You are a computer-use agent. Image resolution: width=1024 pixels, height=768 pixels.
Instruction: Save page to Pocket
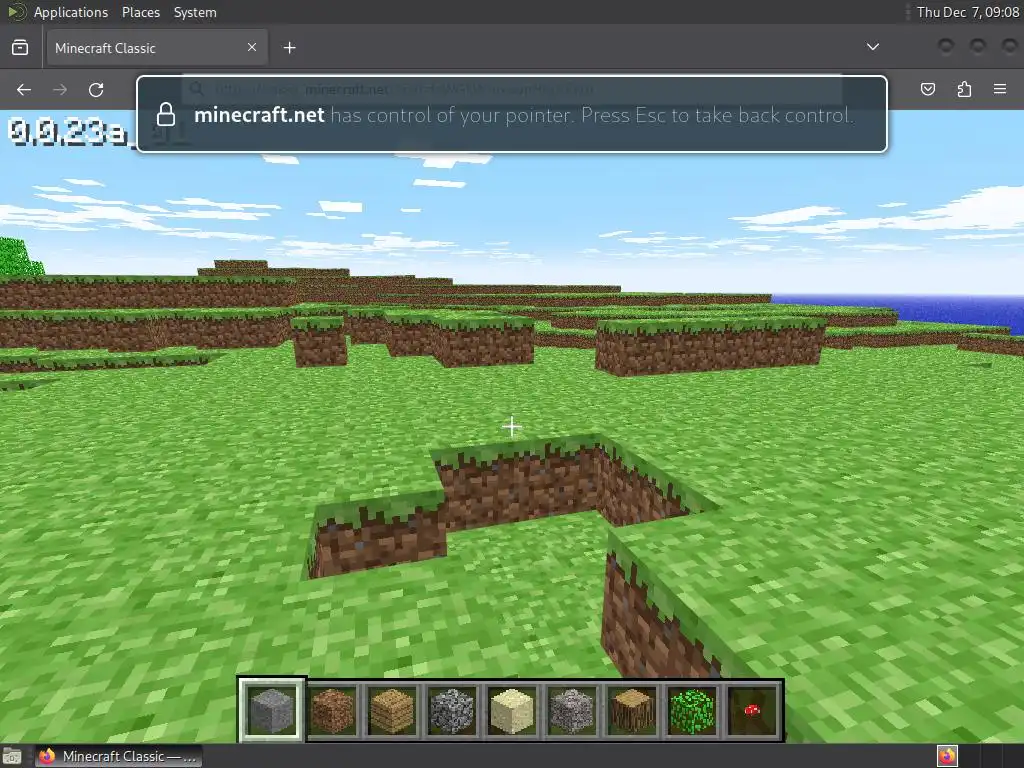point(928,89)
